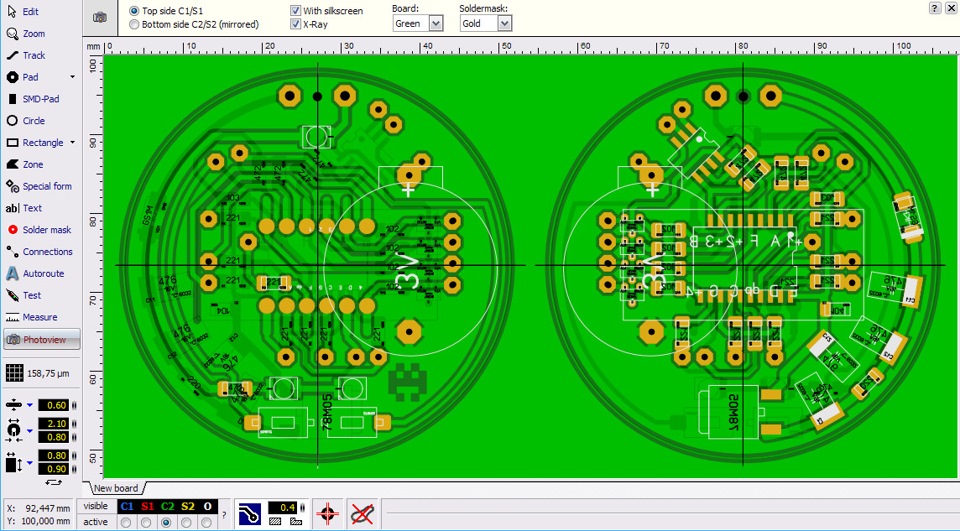Expand the Rectangle tool dropdown arrow

pos(72,143)
